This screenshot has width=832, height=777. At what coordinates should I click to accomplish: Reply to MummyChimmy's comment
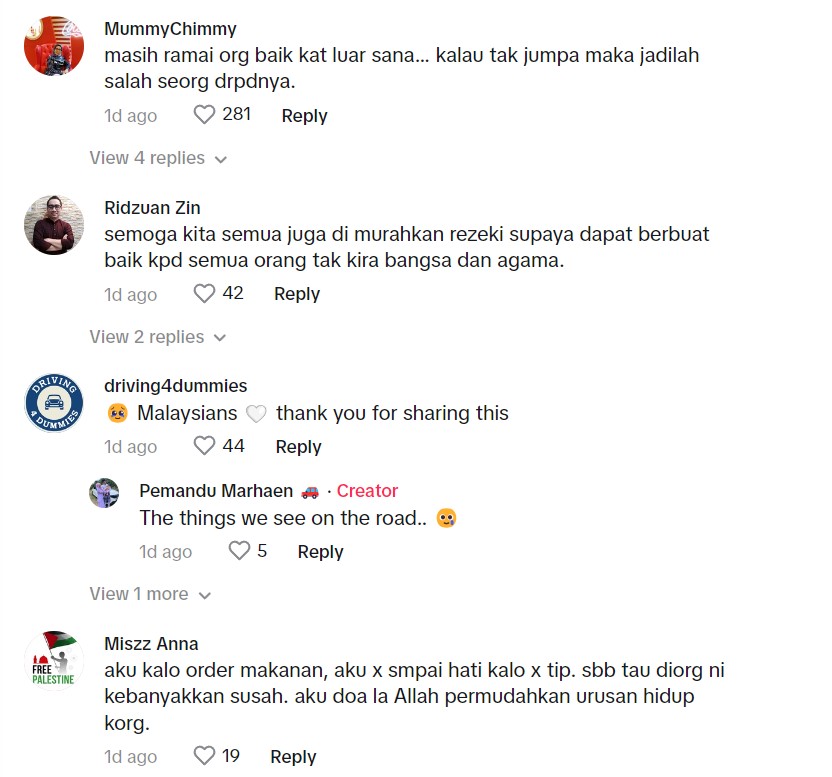pyautogui.click(x=304, y=116)
